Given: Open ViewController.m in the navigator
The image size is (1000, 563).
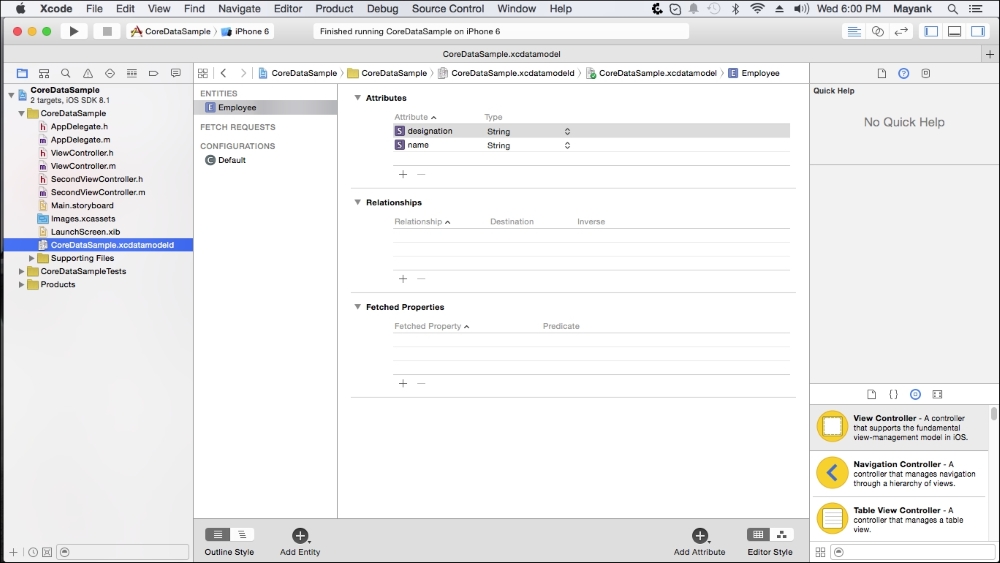Looking at the screenshot, I should tap(82, 166).
